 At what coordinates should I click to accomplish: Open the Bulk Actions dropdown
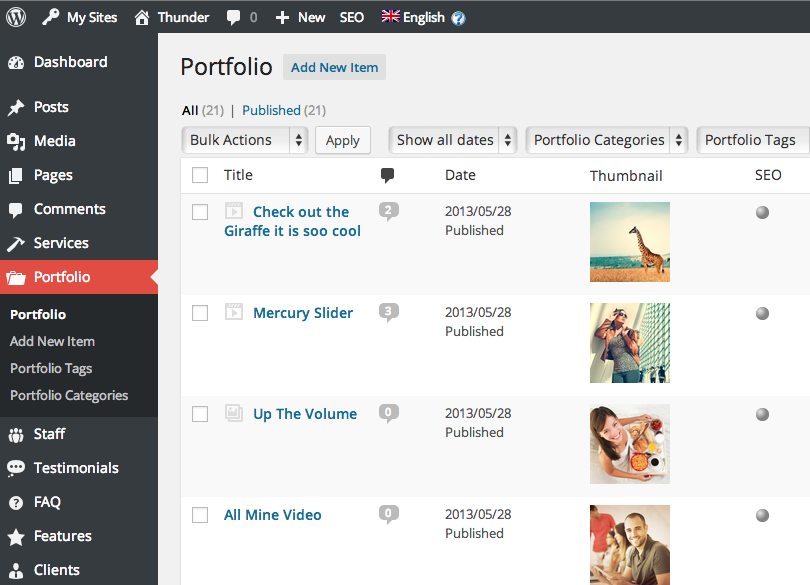[x=244, y=140]
